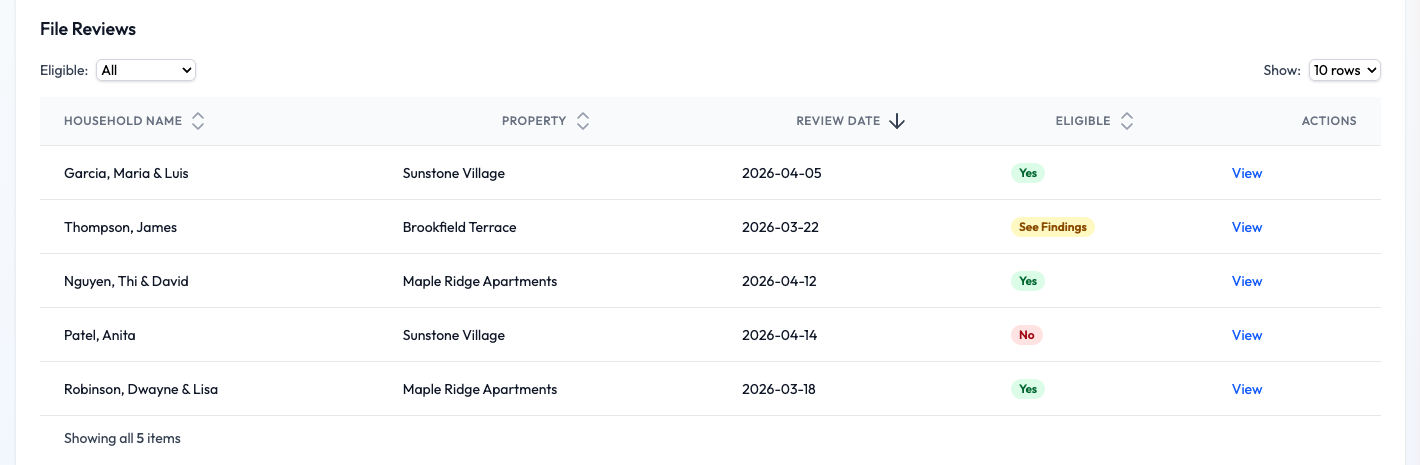This screenshot has width=1420, height=465.
Task: View the Garcia, Maria & Luis review
Action: [x=1246, y=173]
